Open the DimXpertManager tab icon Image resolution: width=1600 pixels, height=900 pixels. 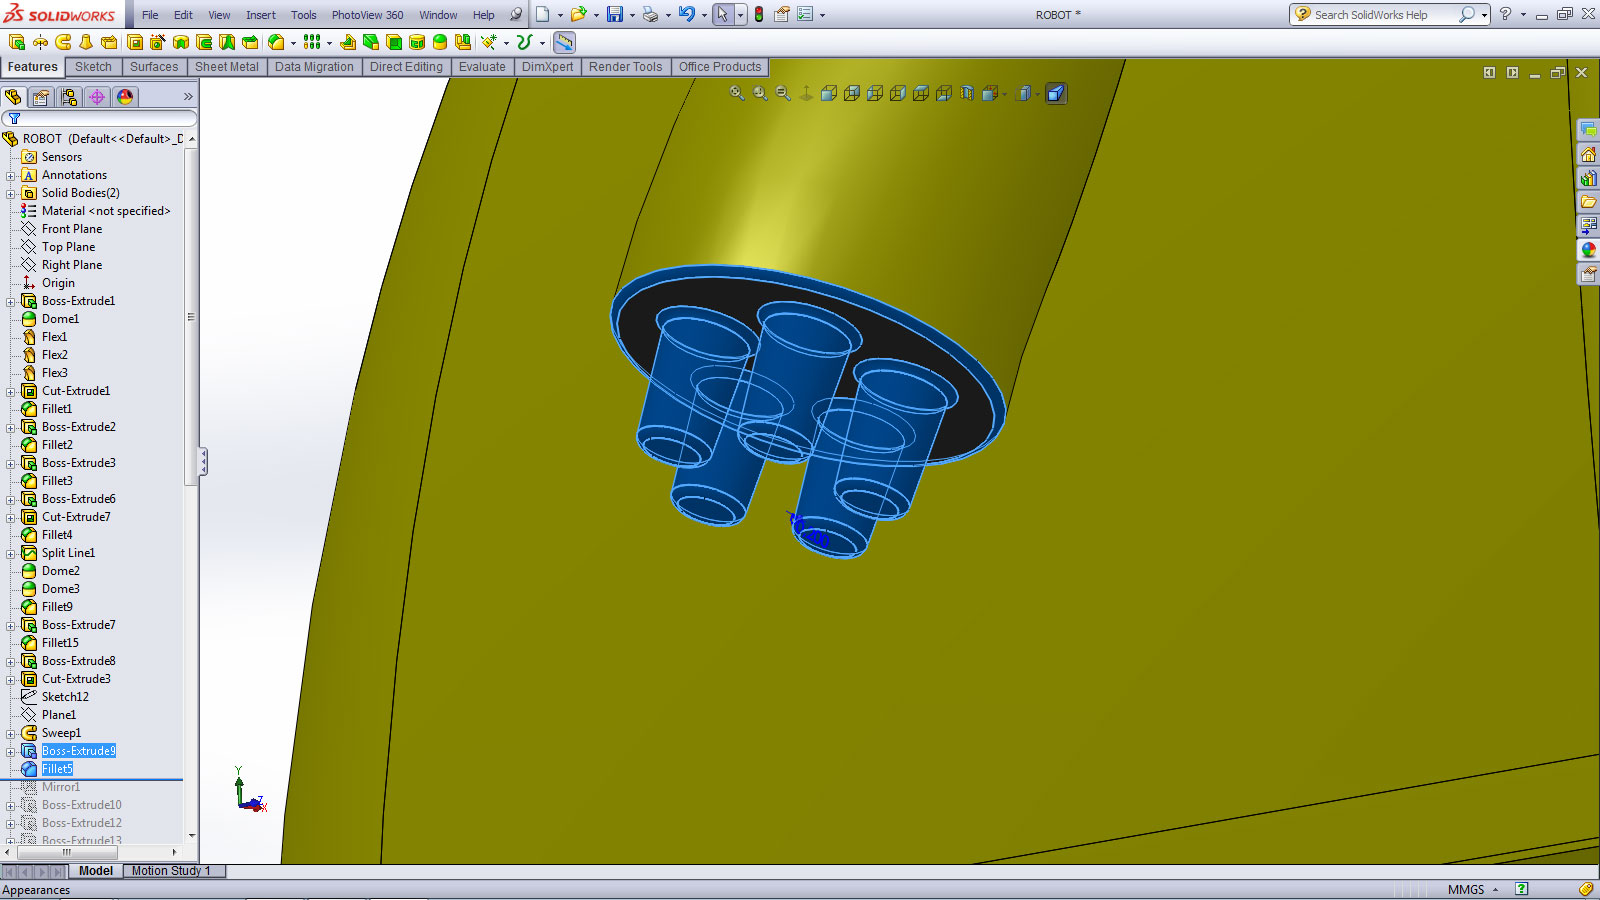[97, 97]
